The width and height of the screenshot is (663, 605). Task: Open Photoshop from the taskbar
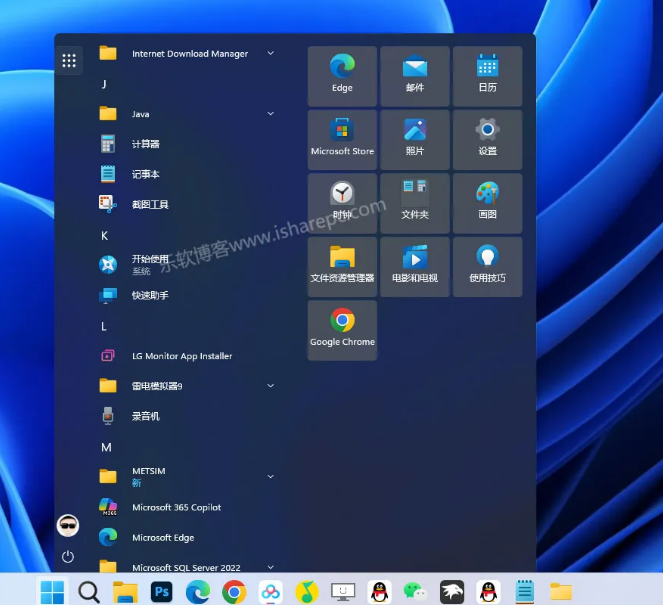pyautogui.click(x=161, y=592)
